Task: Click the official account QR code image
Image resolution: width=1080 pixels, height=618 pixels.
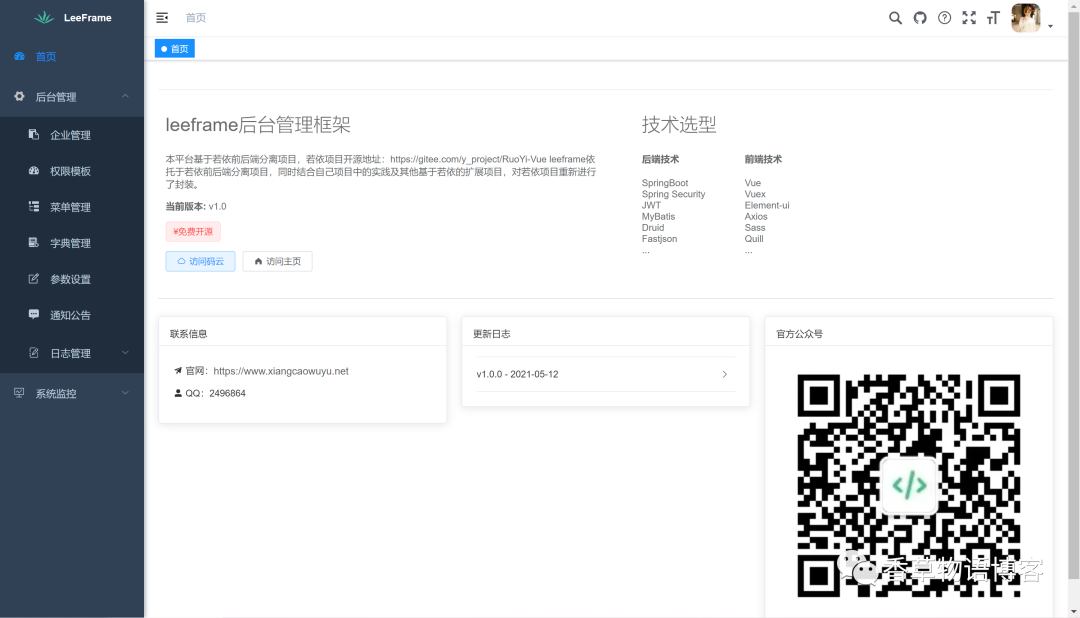Action: coord(908,486)
